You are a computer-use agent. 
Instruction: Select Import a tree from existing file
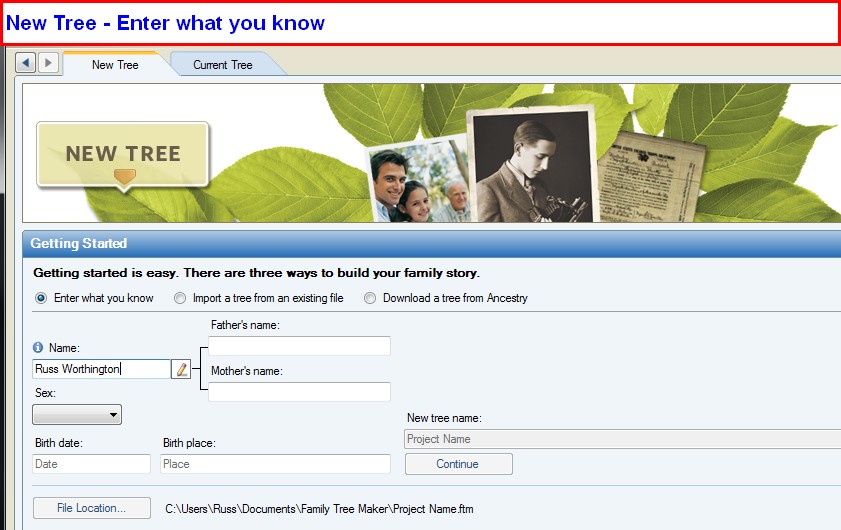click(180, 298)
